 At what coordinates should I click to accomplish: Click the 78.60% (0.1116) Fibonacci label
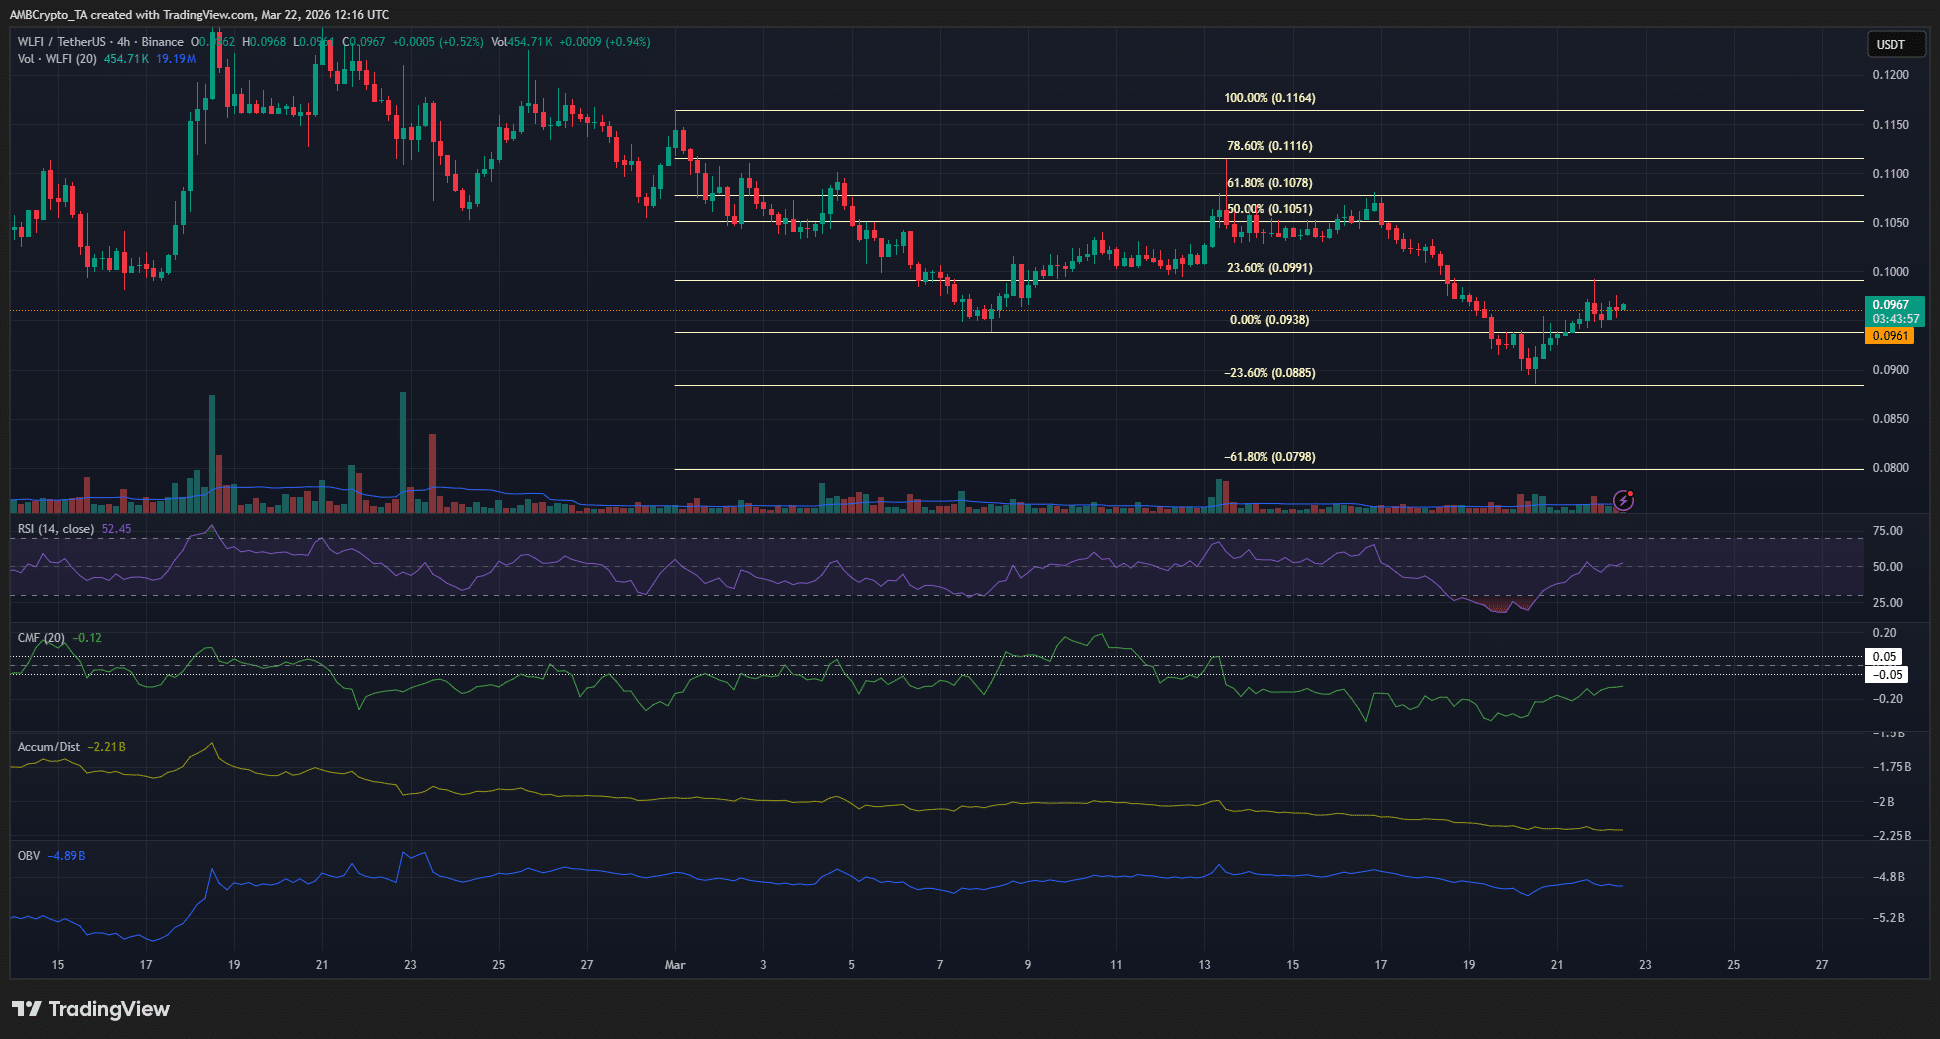click(1269, 146)
